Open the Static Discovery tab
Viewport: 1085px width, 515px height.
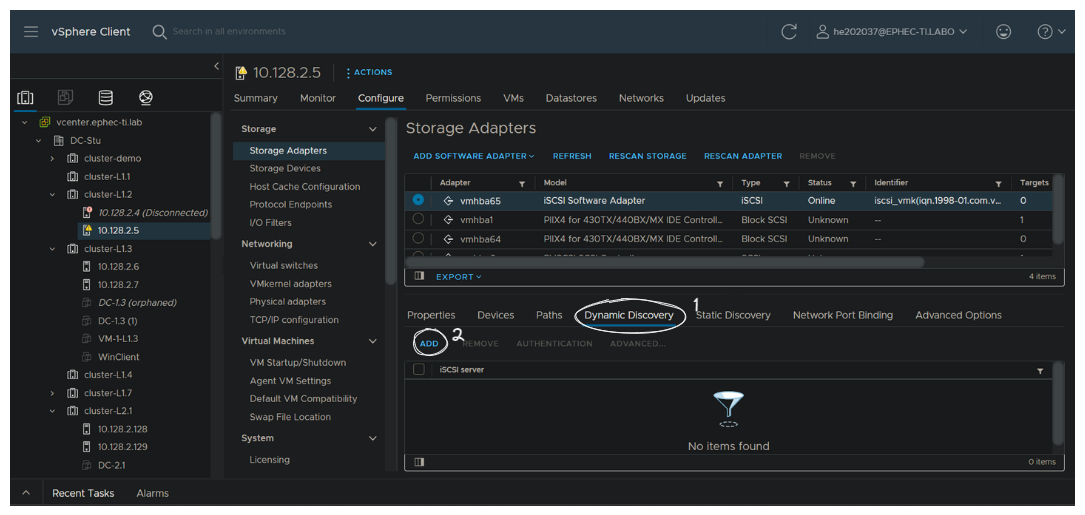[x=733, y=315]
